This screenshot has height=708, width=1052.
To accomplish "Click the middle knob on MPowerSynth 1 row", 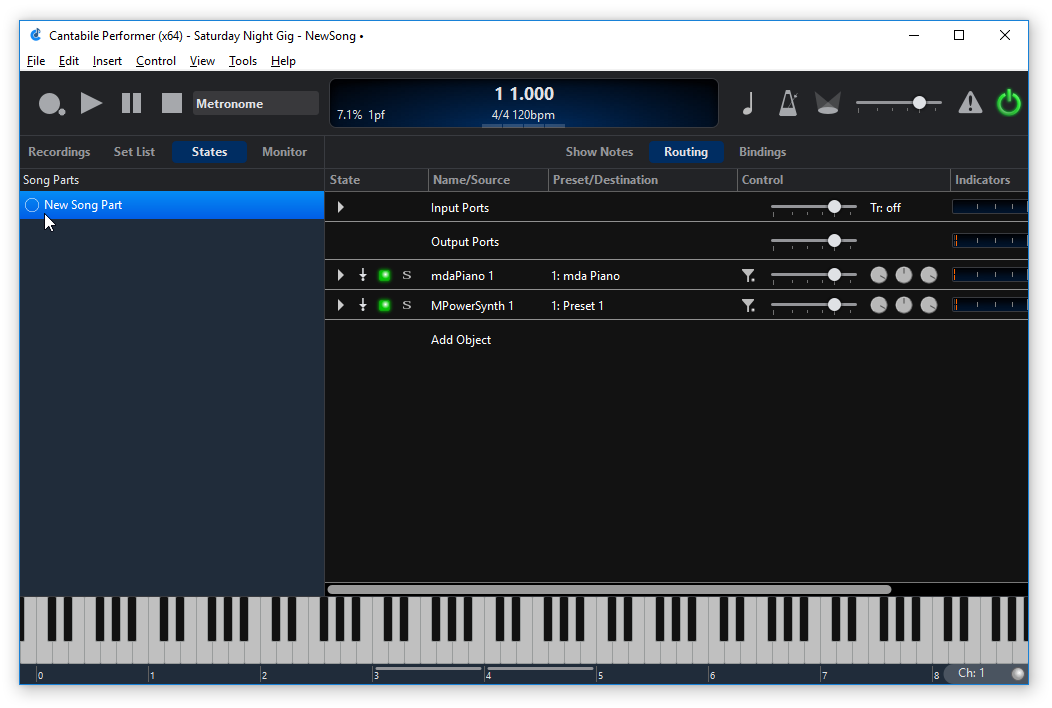I will pos(904,305).
